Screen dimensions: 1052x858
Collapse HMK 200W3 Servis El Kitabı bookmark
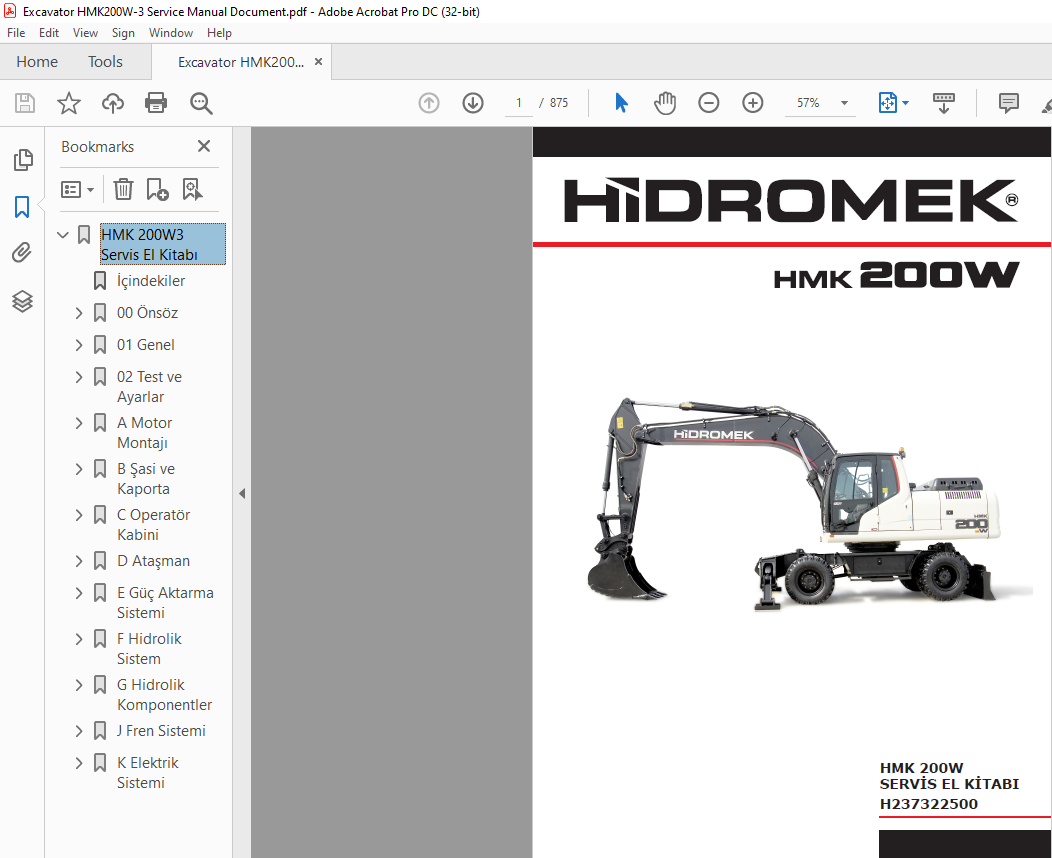63,235
